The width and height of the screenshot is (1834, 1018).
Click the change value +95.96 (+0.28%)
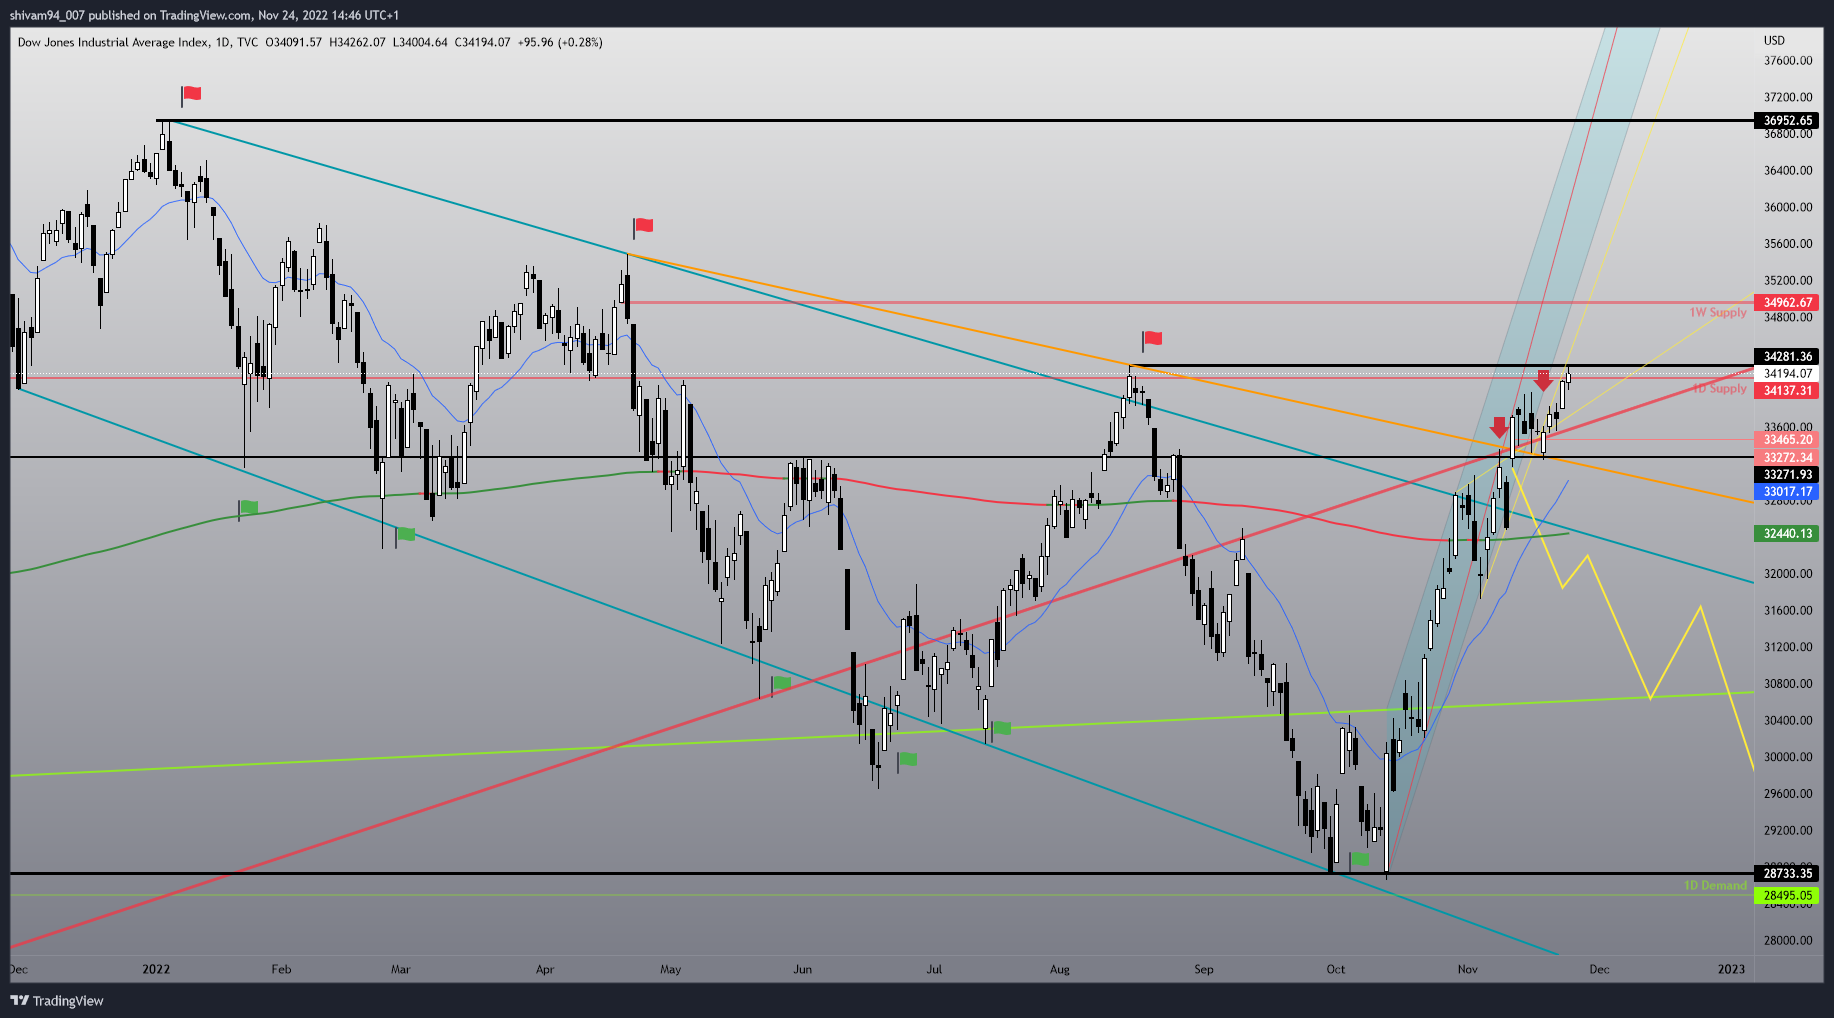coord(560,43)
